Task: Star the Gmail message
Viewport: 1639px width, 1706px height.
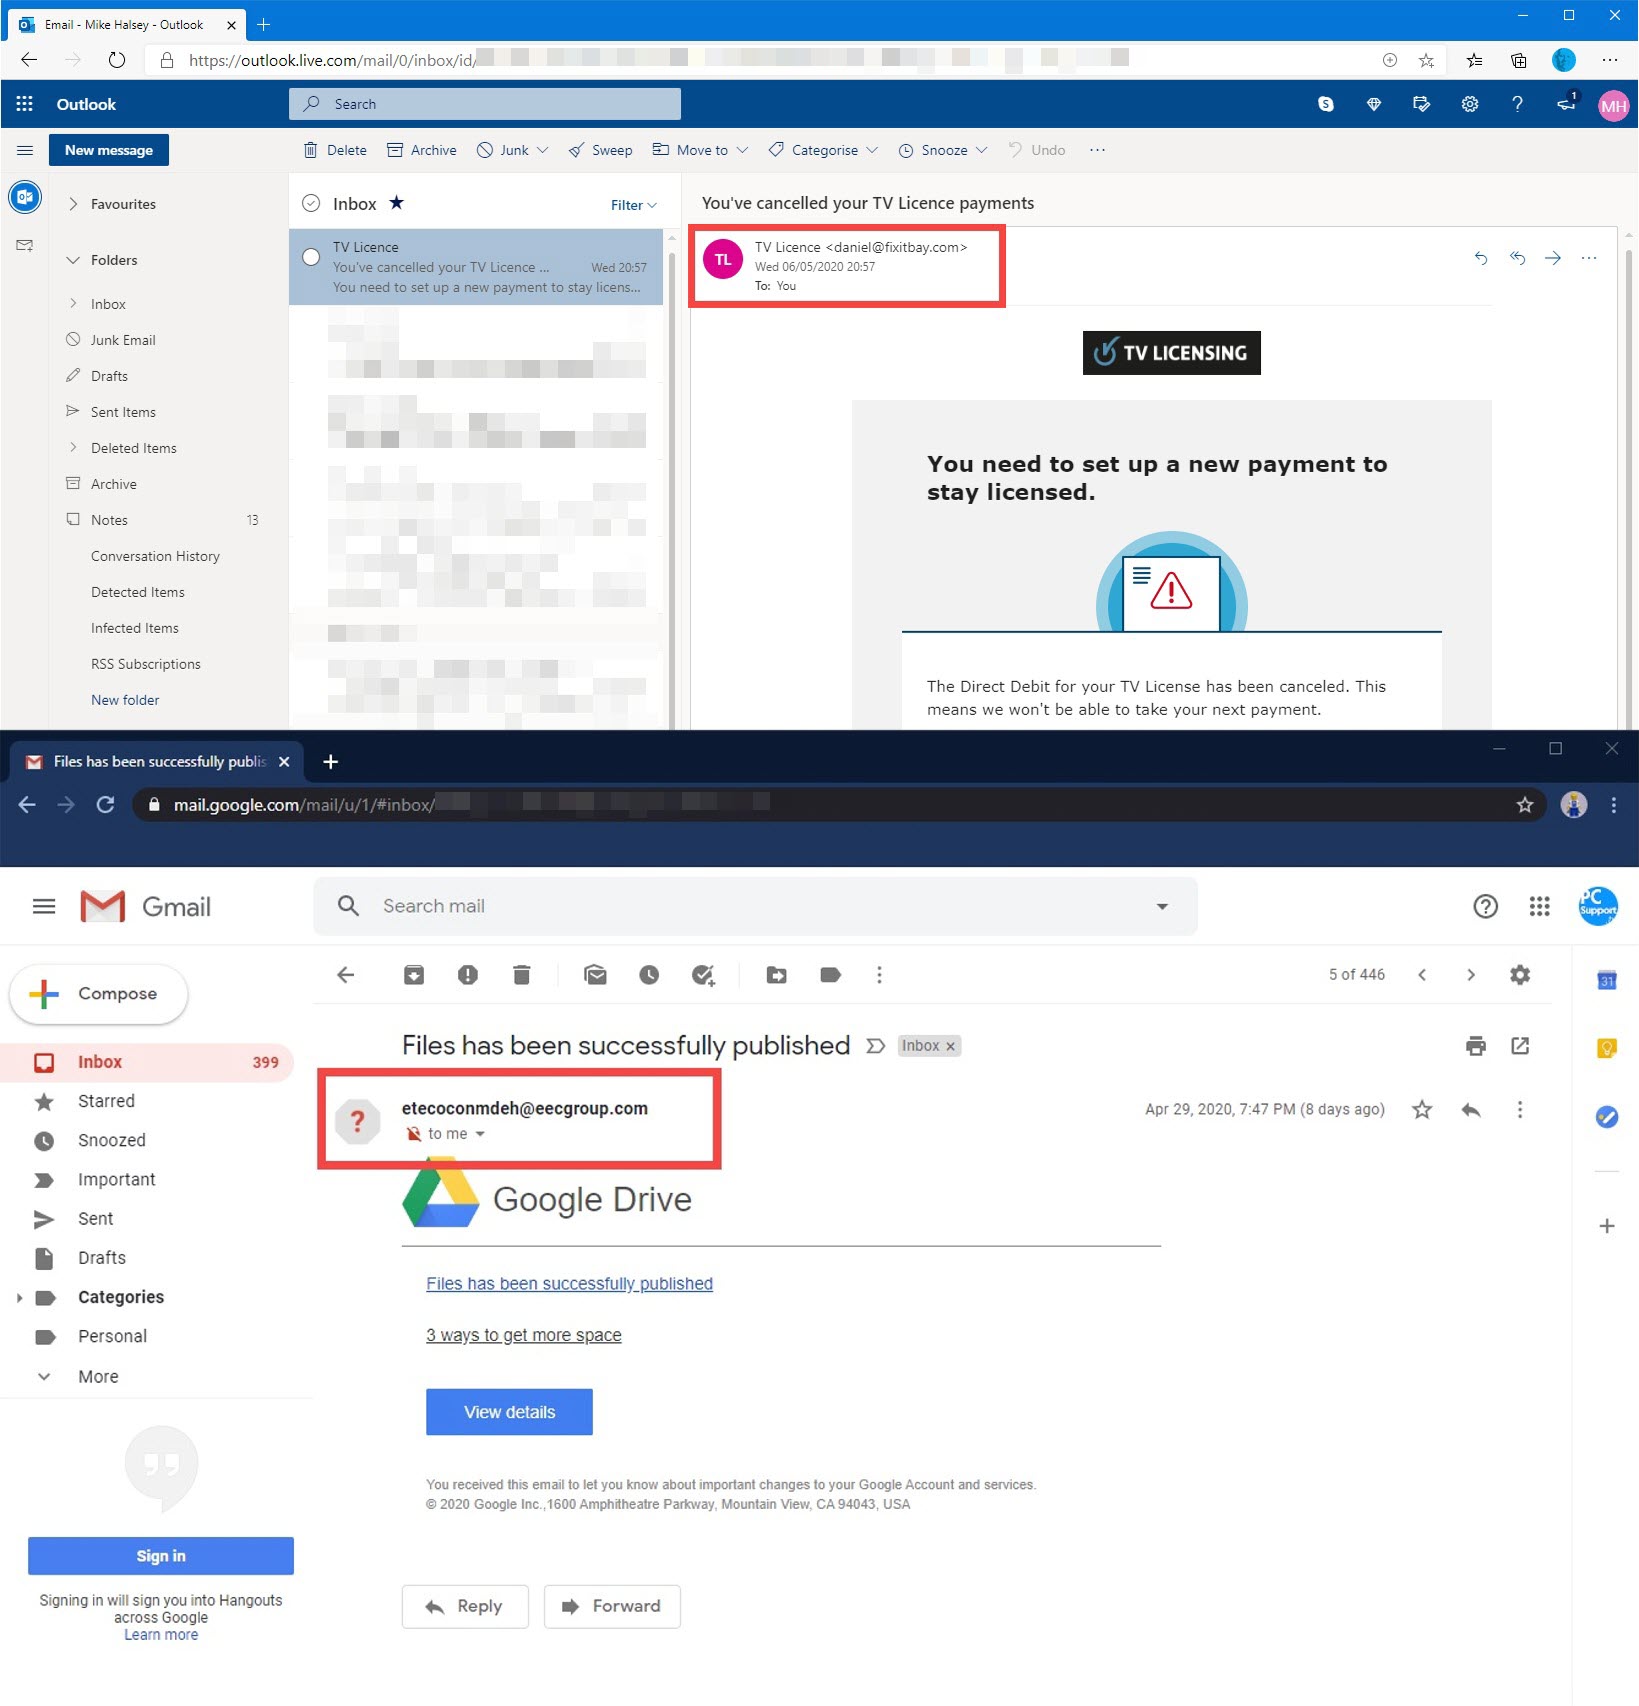Action: (1422, 1110)
